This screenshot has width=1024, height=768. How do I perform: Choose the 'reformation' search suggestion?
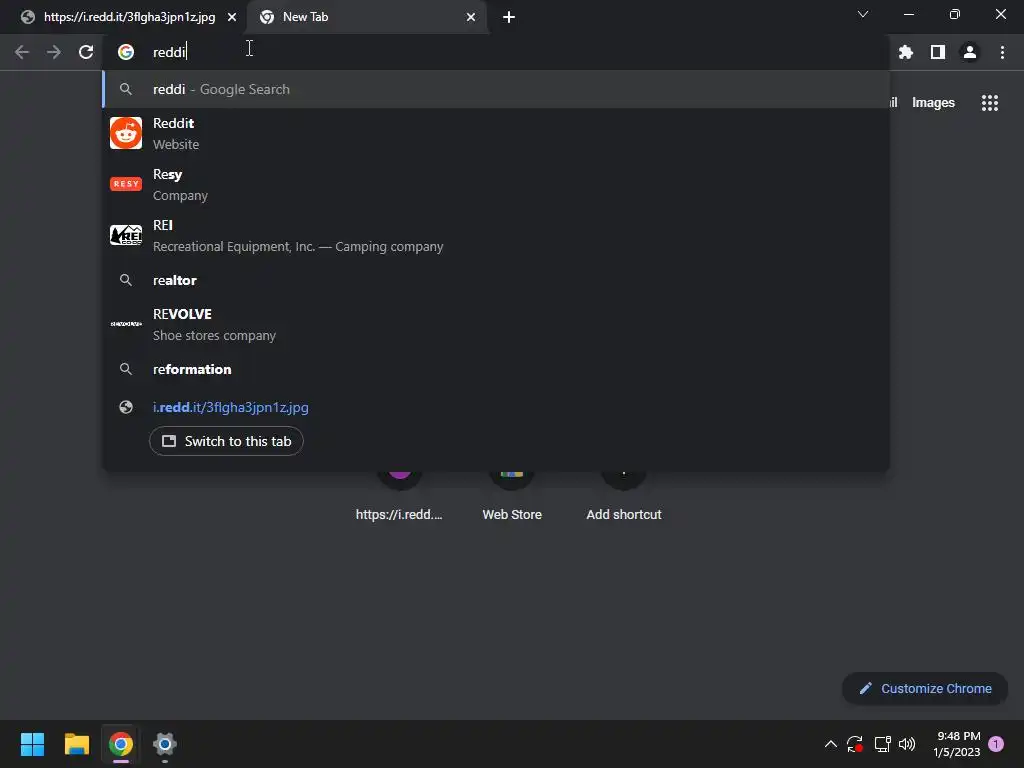click(x=496, y=369)
